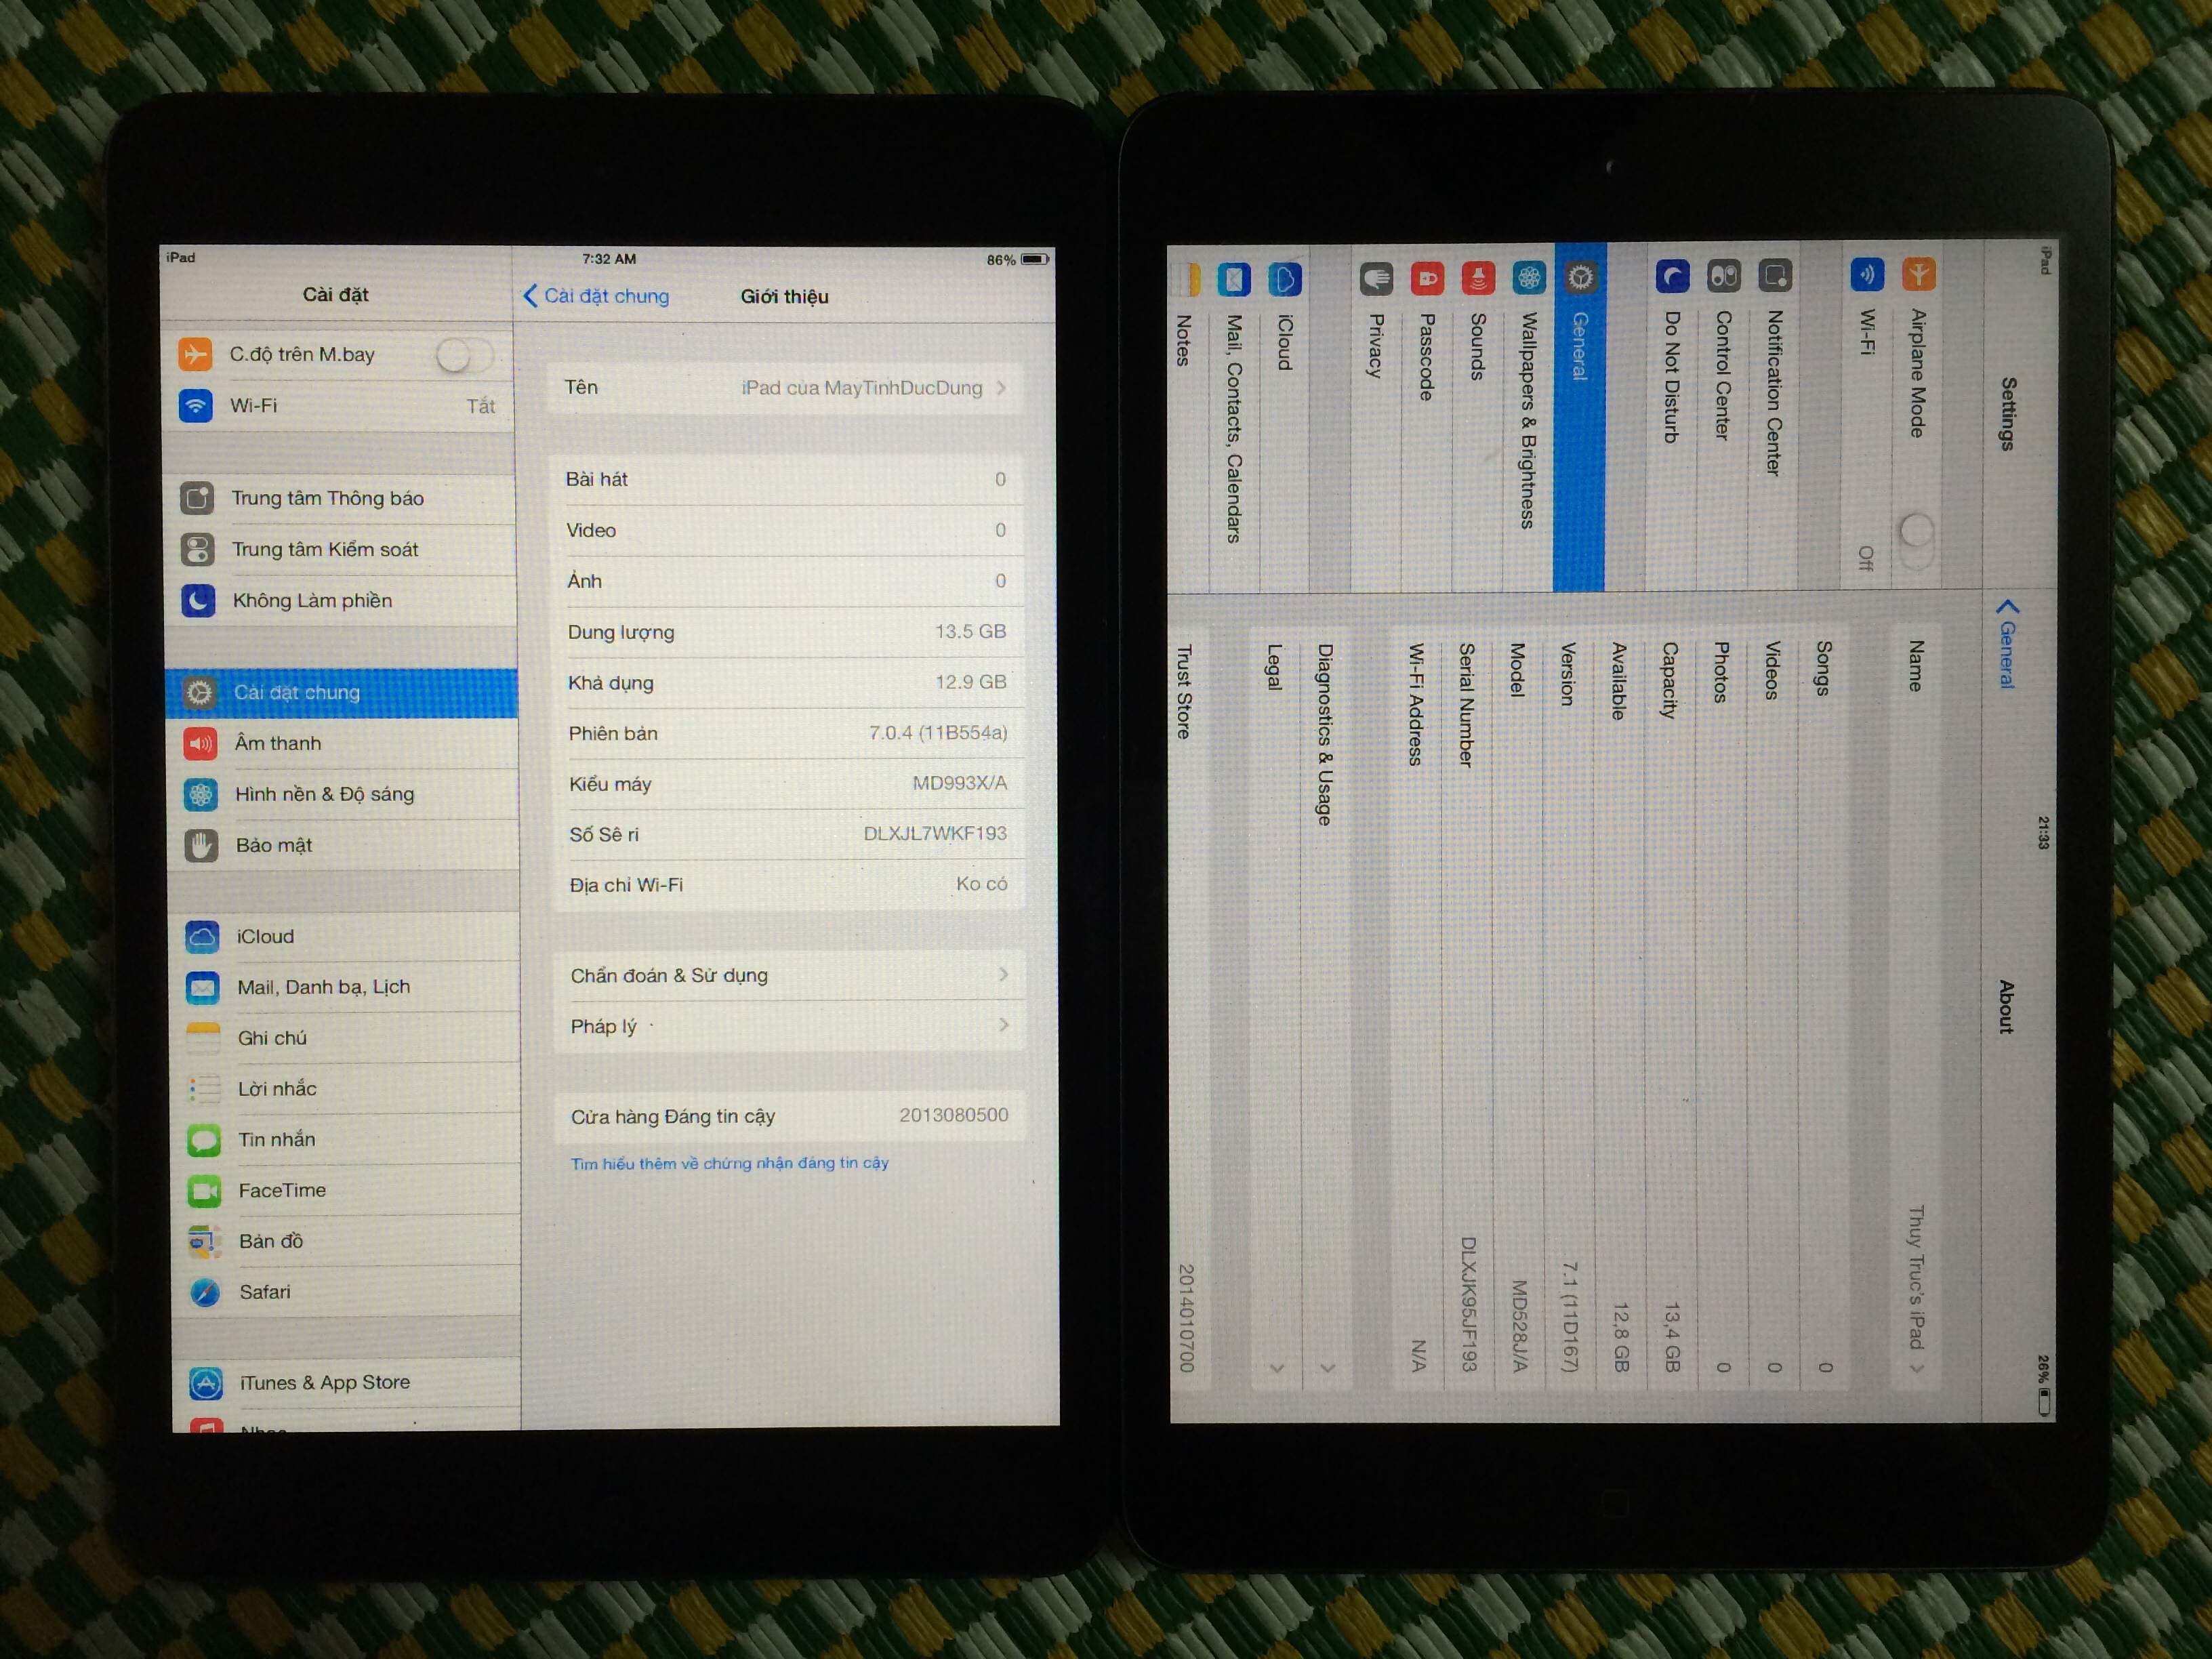Tap the Lời nhắc reminders icon
This screenshot has width=2212, height=1659.
[x=204, y=1089]
